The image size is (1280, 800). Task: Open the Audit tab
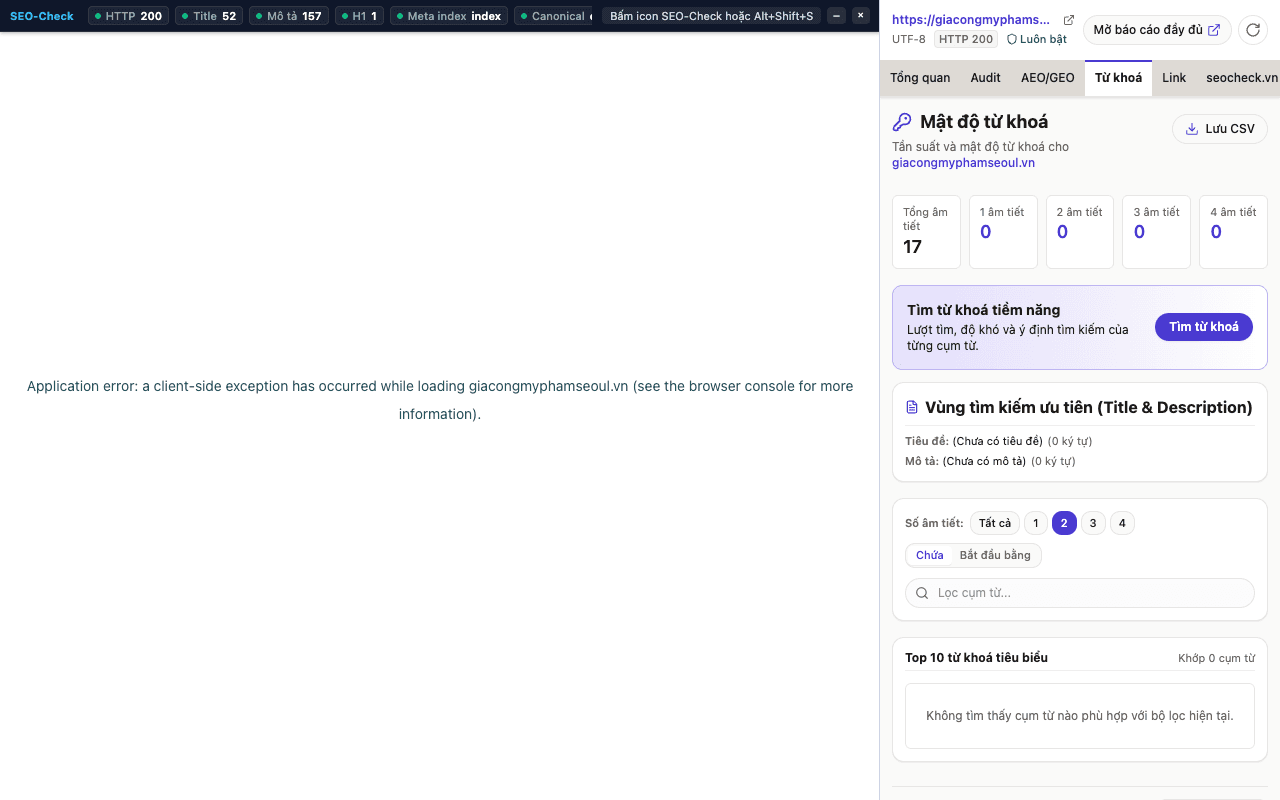pyautogui.click(x=985, y=78)
